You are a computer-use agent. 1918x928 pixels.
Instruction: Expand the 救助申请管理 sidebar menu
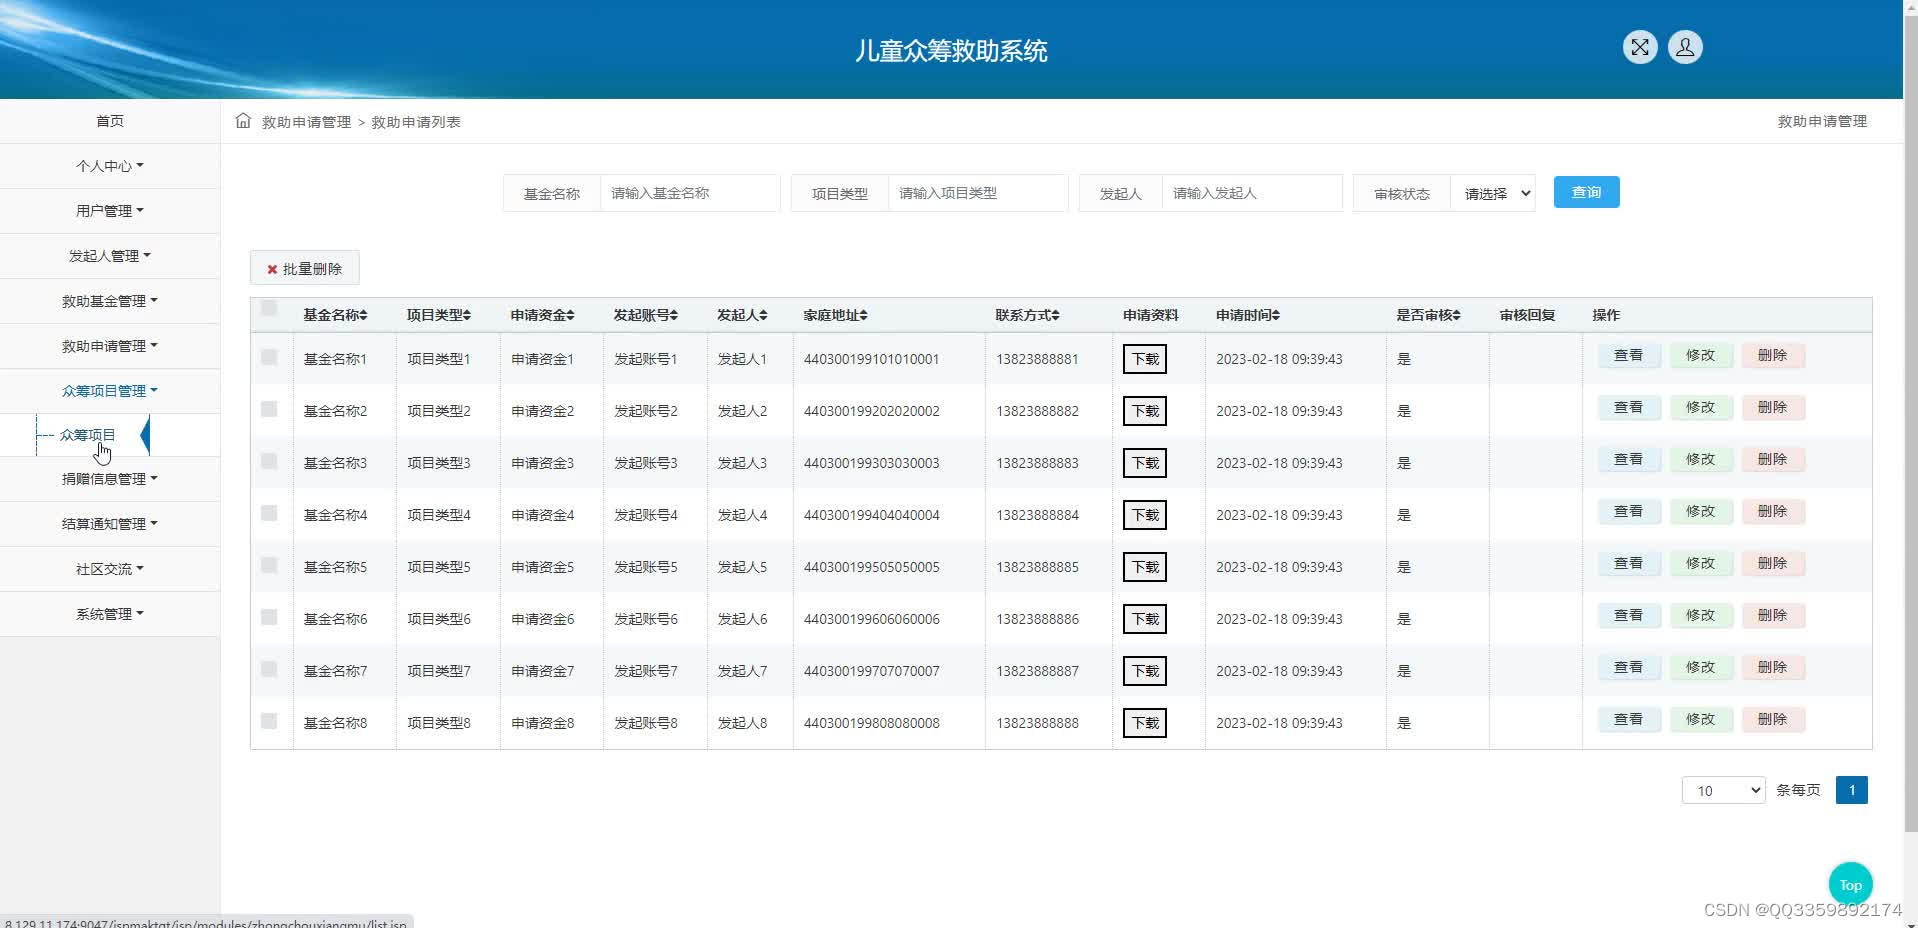point(110,346)
